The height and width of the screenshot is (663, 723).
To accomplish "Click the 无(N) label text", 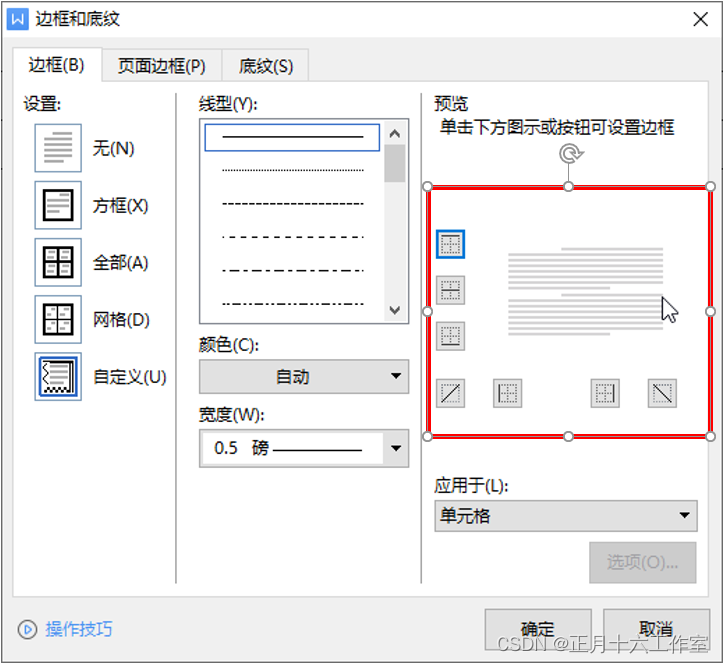I will point(113,148).
